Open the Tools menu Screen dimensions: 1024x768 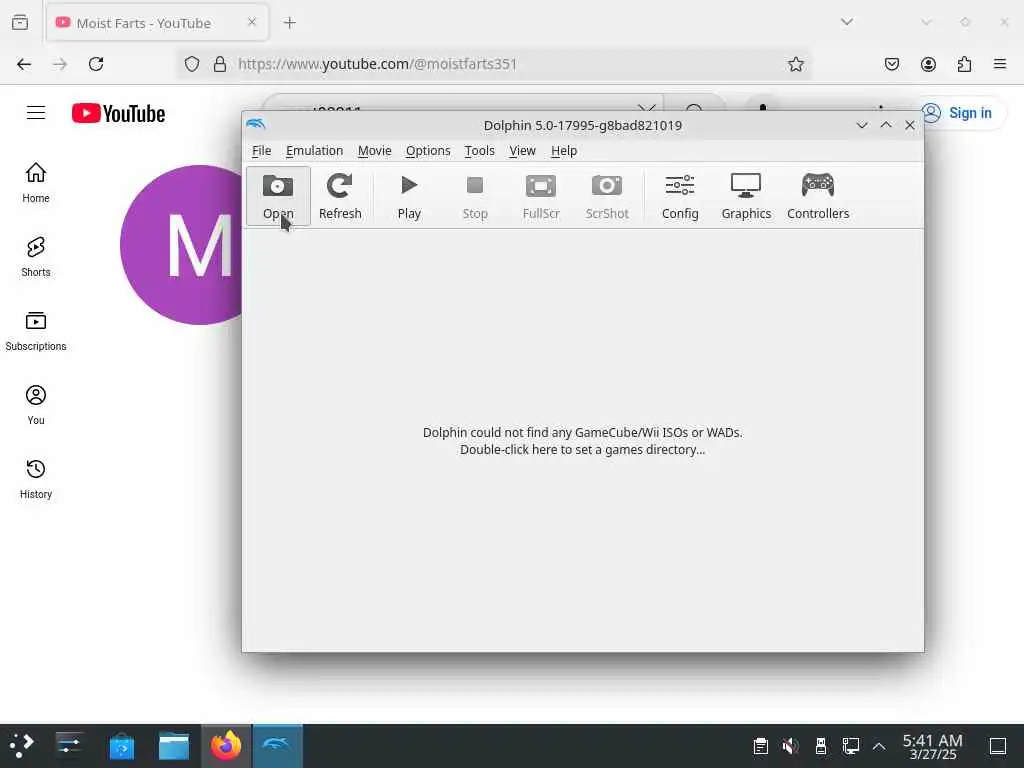(479, 151)
